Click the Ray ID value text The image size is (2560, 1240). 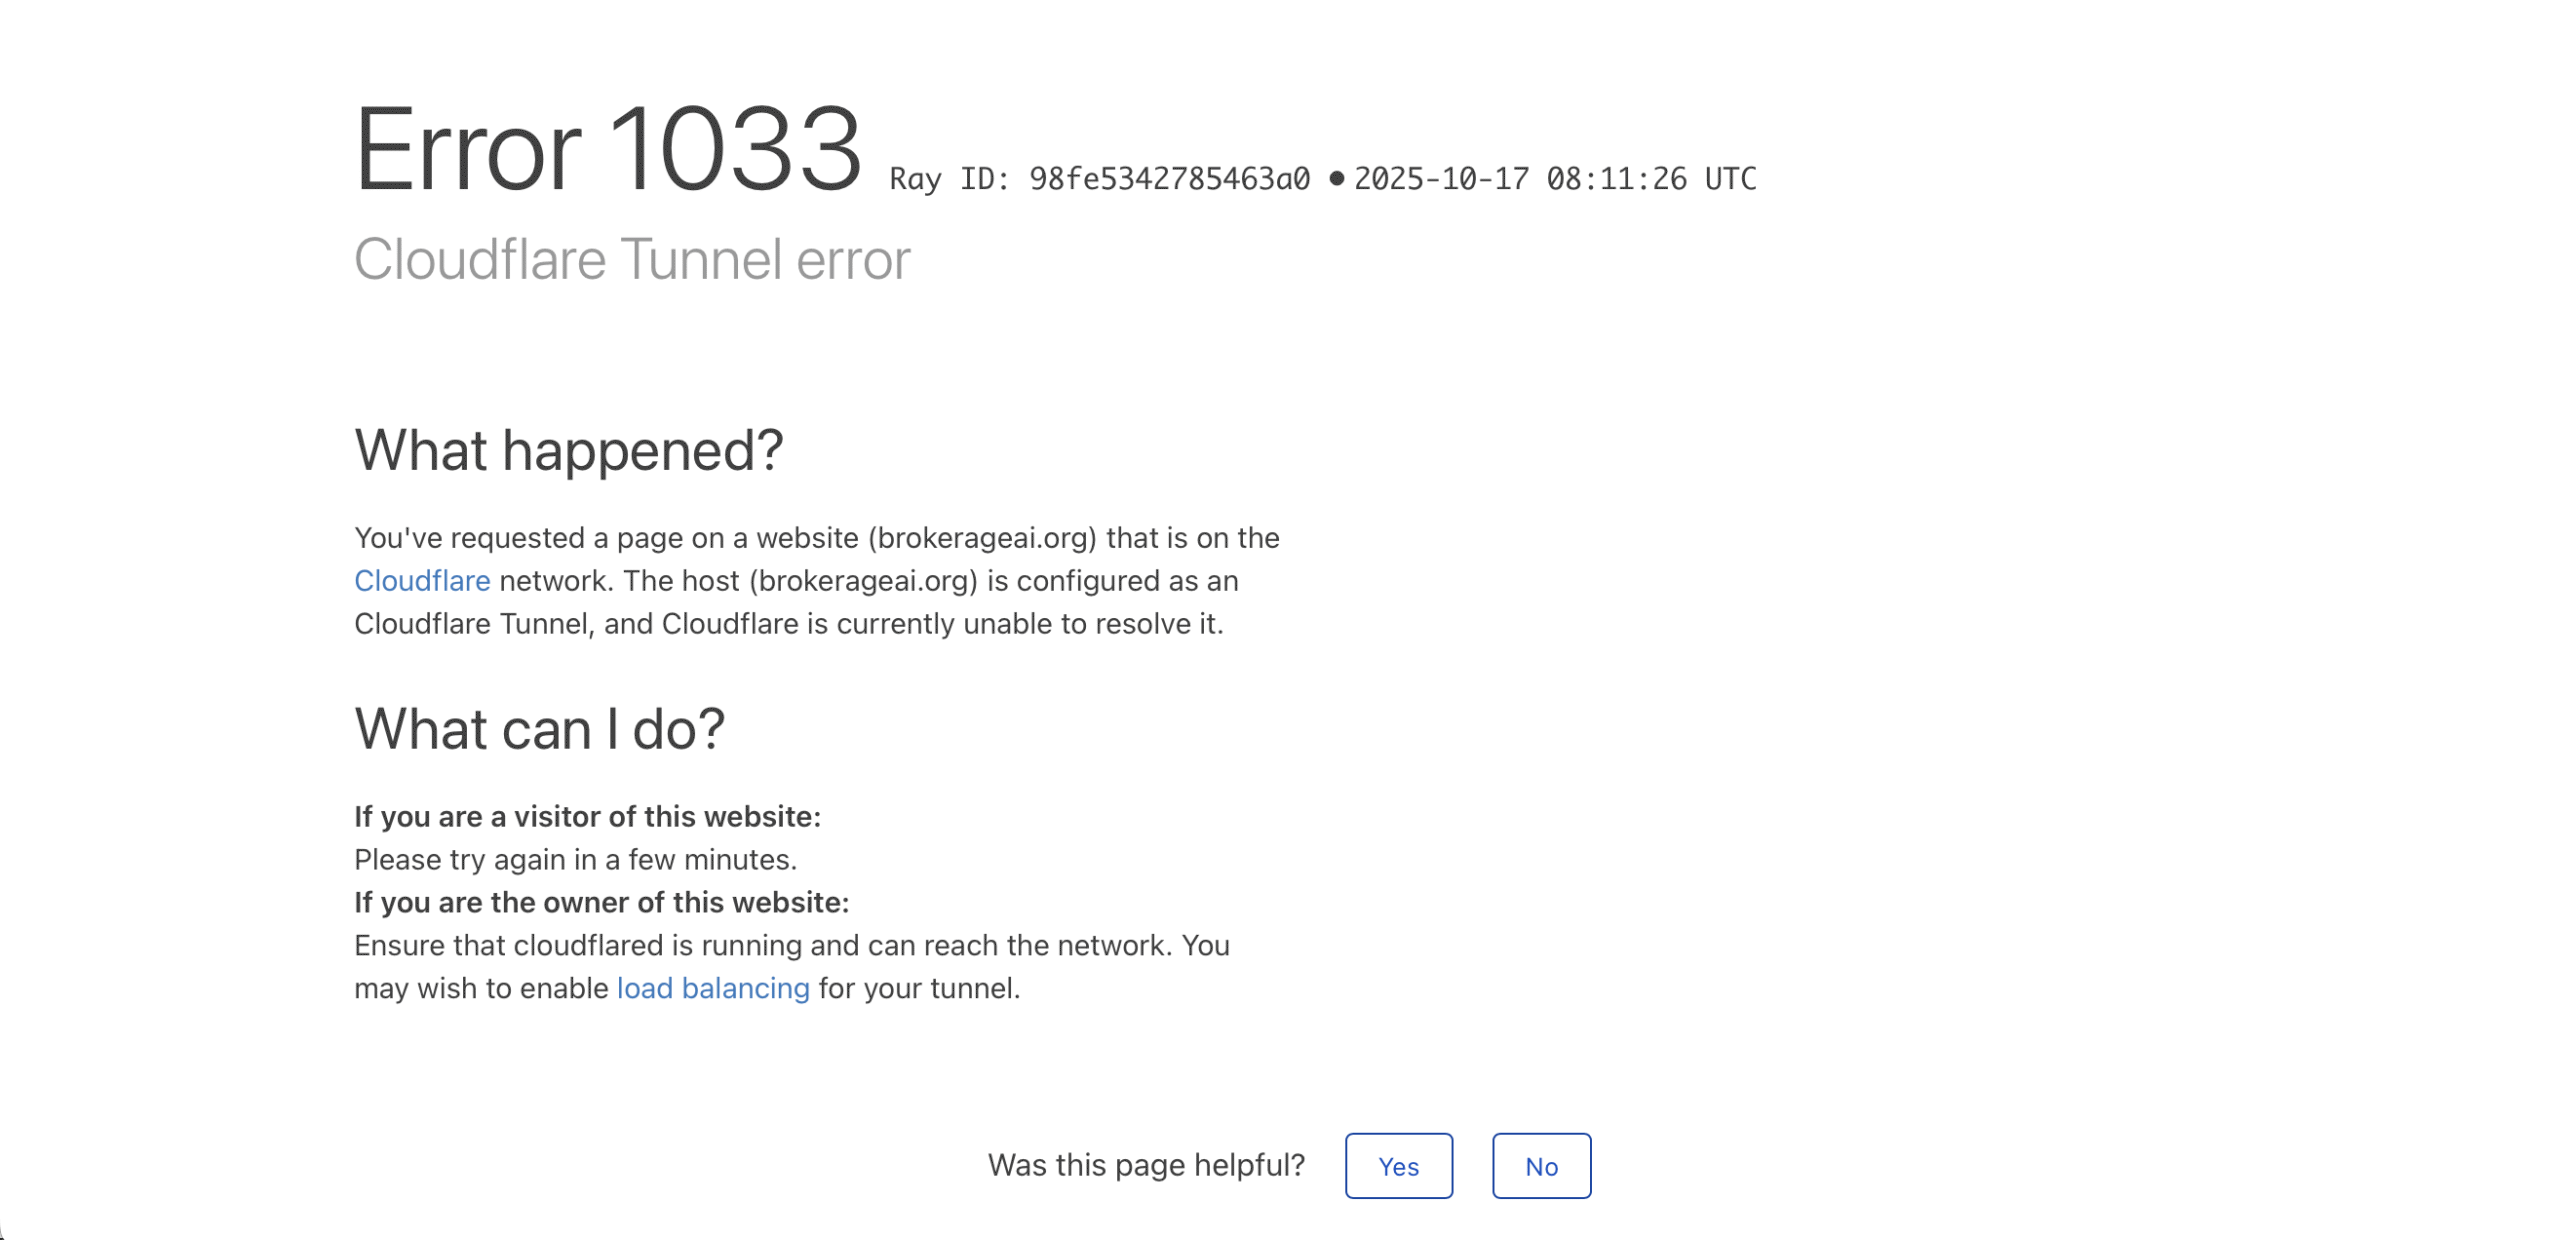1168,179
